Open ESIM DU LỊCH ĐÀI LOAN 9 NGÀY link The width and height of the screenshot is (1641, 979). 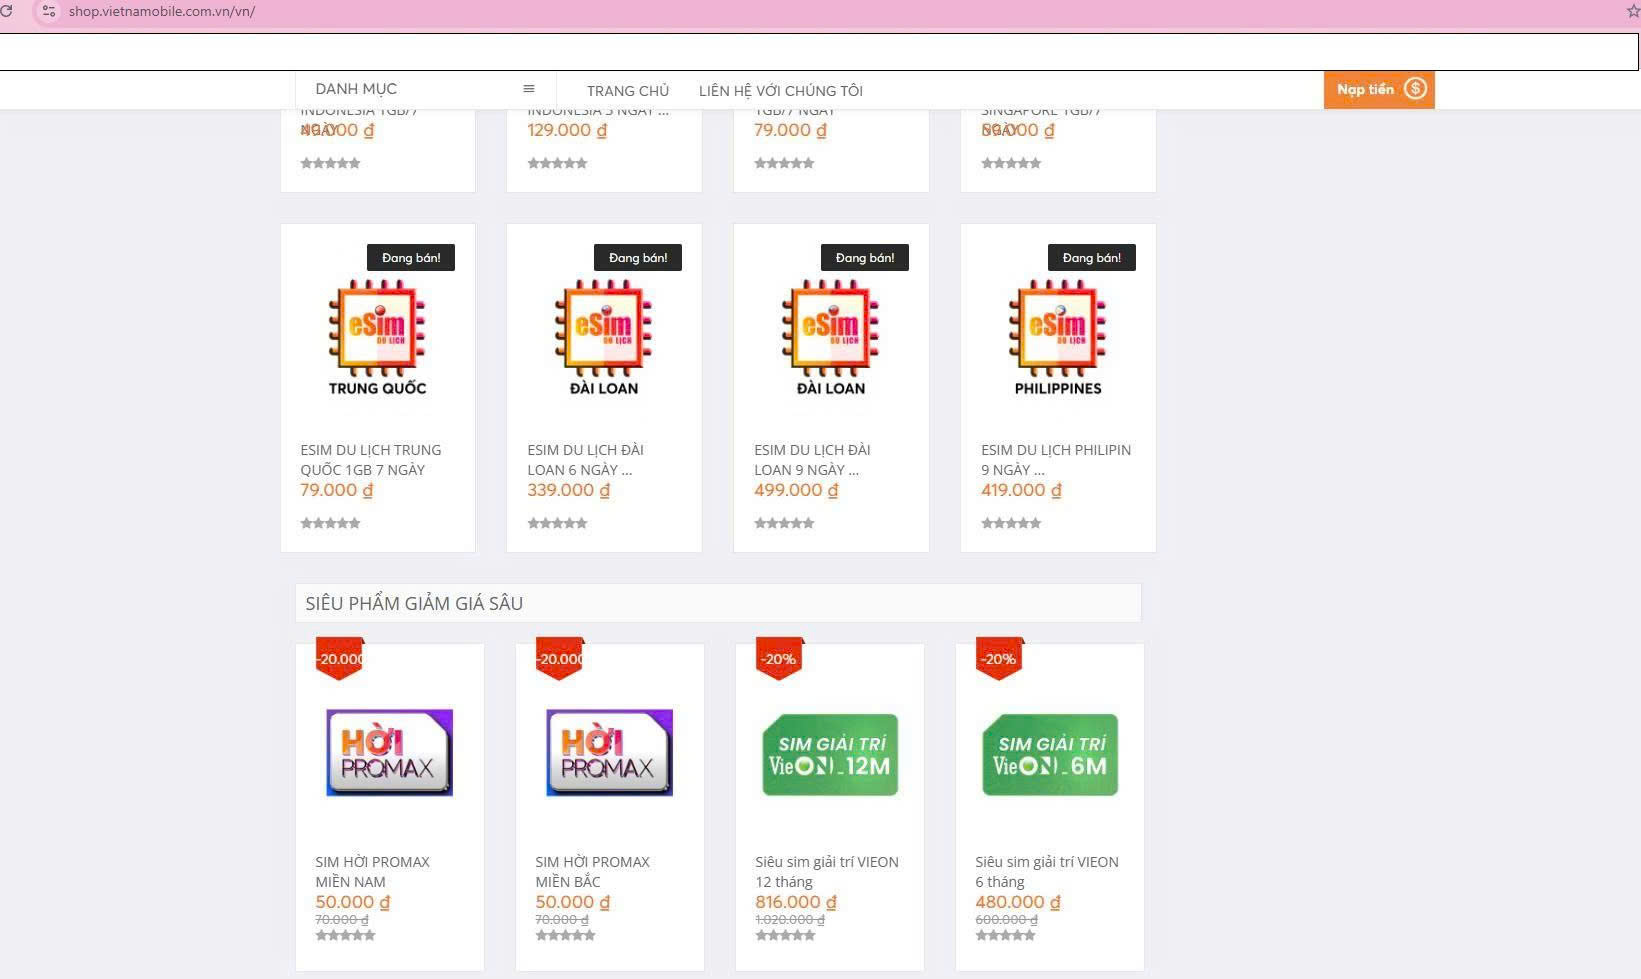click(812, 460)
